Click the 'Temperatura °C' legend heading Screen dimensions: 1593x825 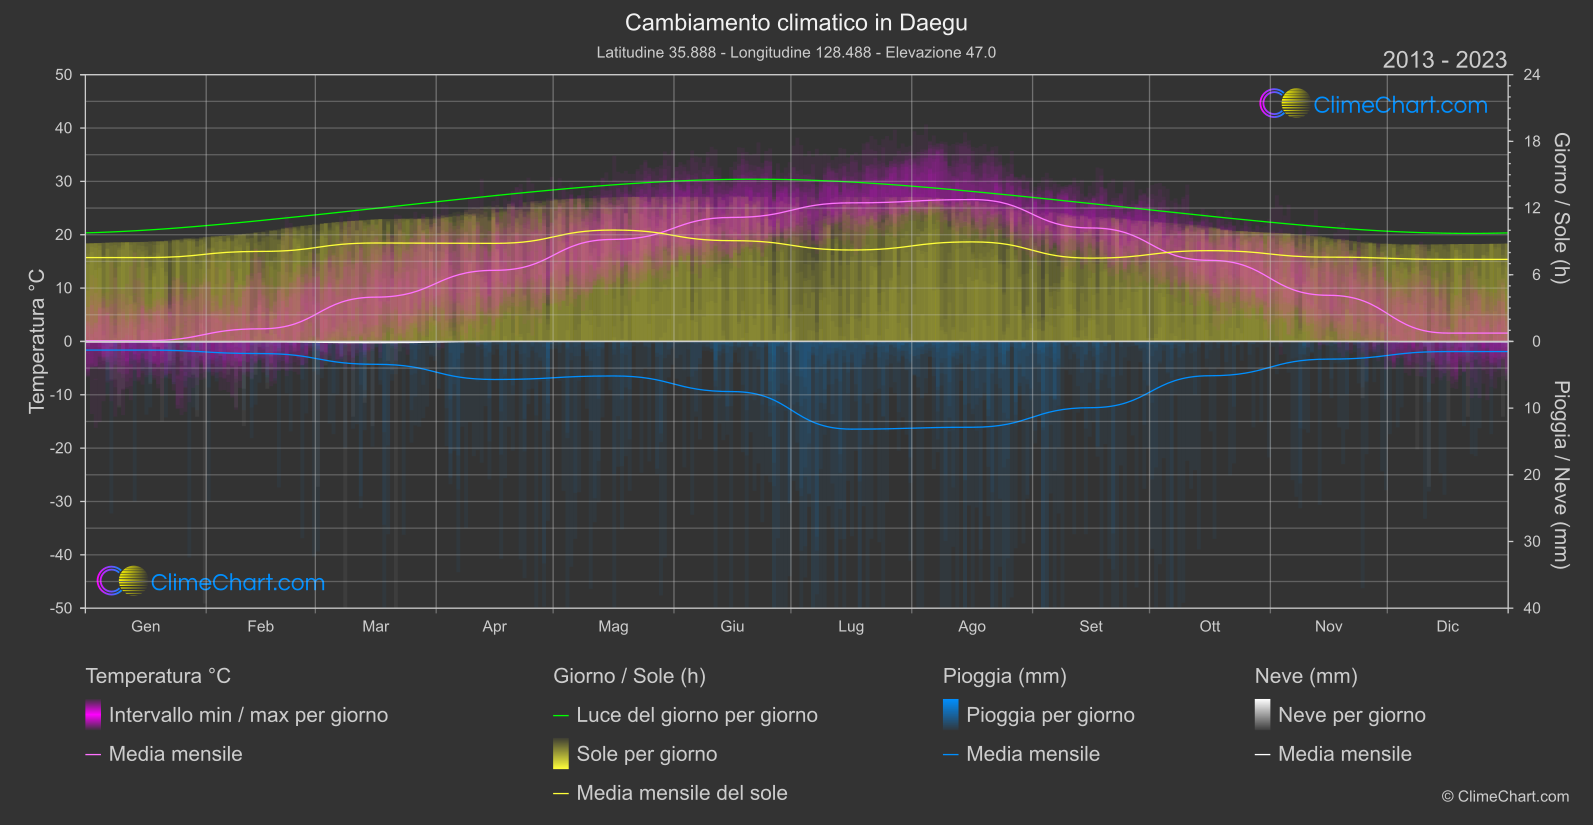(158, 676)
